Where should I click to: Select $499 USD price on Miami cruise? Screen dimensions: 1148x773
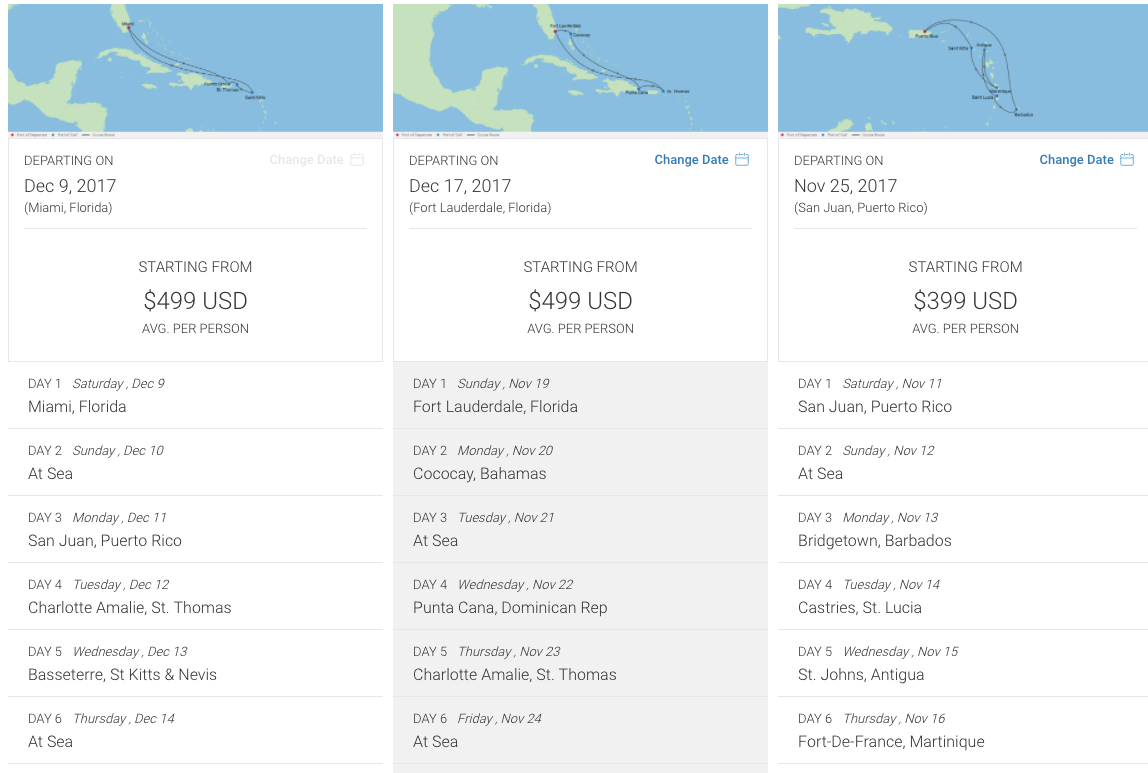click(x=195, y=301)
